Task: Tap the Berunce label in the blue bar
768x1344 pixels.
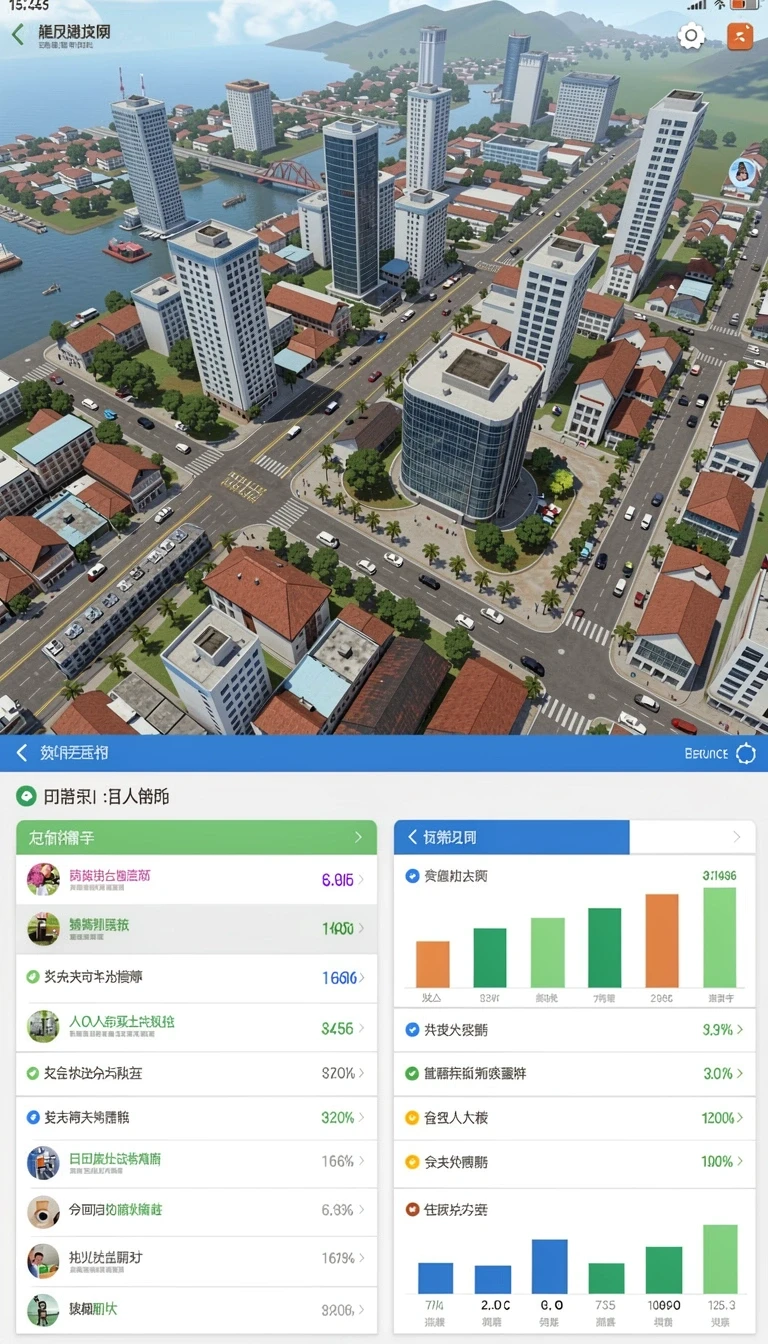Action: pyautogui.click(x=706, y=754)
